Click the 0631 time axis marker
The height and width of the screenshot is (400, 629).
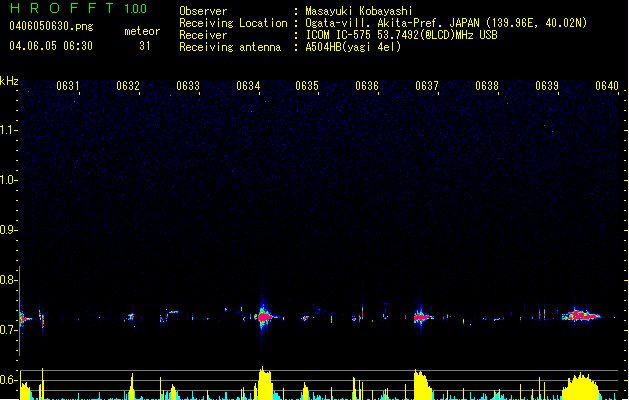click(67, 86)
